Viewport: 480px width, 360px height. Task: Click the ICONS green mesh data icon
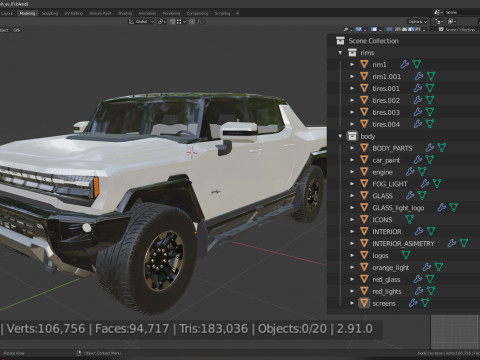[x=409, y=219]
